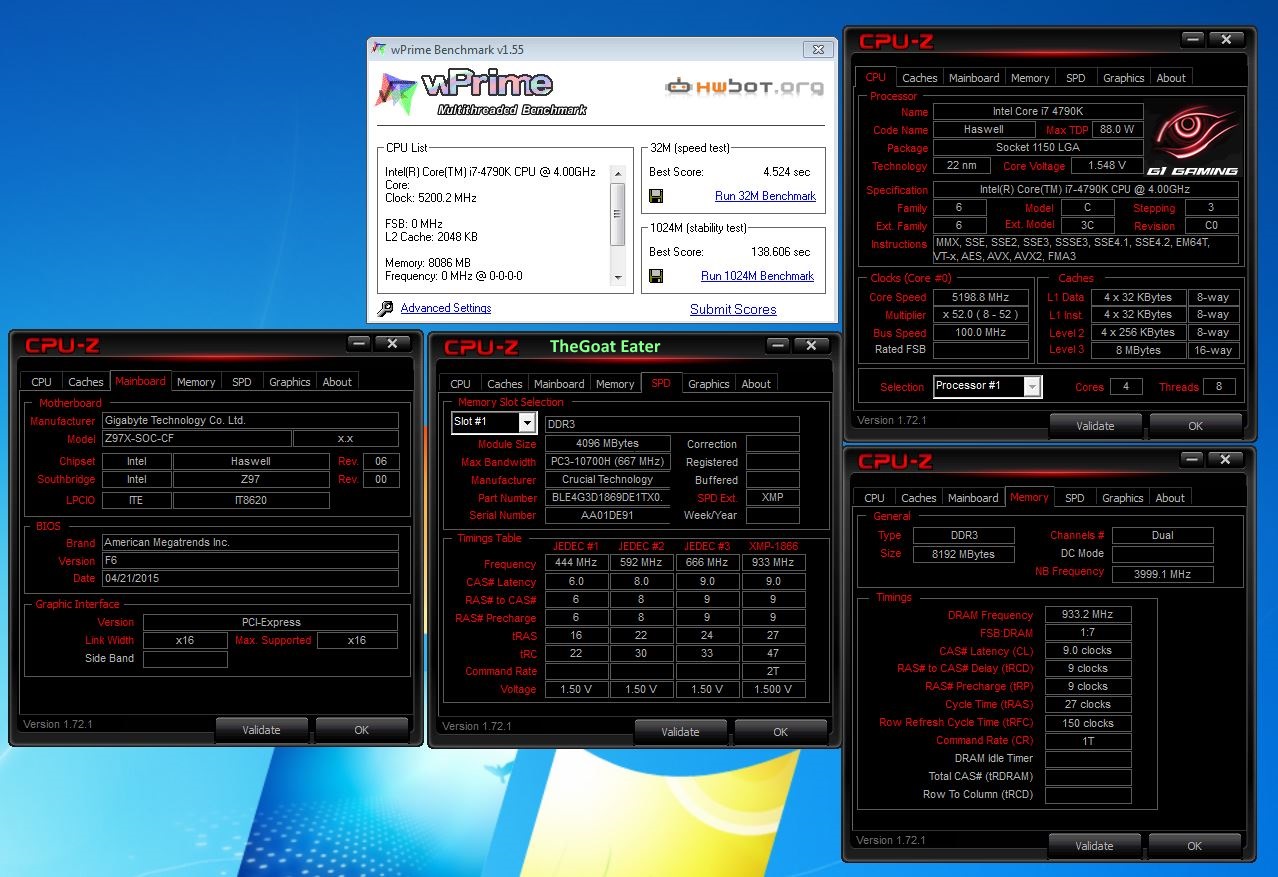Click the hwbot.org logo in wPrime
The image size is (1278, 877).
pos(745,87)
